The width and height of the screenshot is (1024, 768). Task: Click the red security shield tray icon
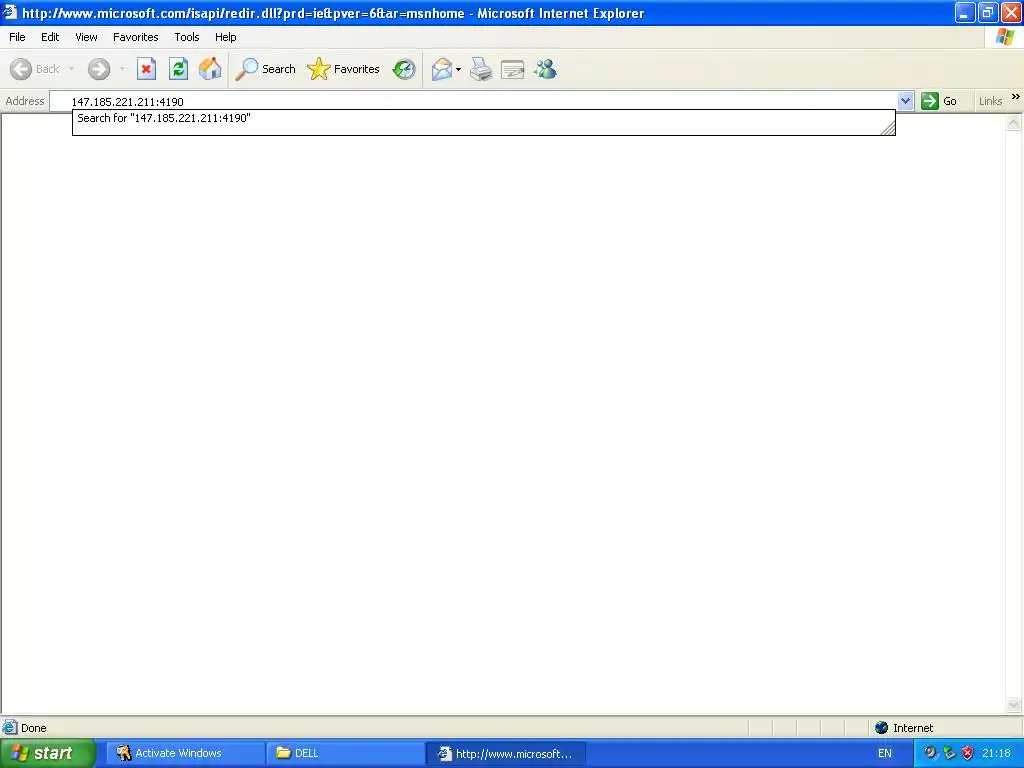tap(968, 753)
